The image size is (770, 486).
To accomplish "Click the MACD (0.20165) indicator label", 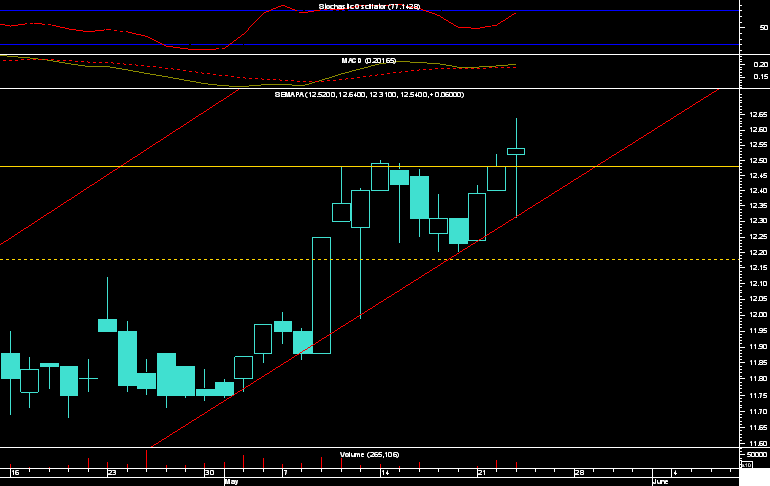I will pos(369,60).
